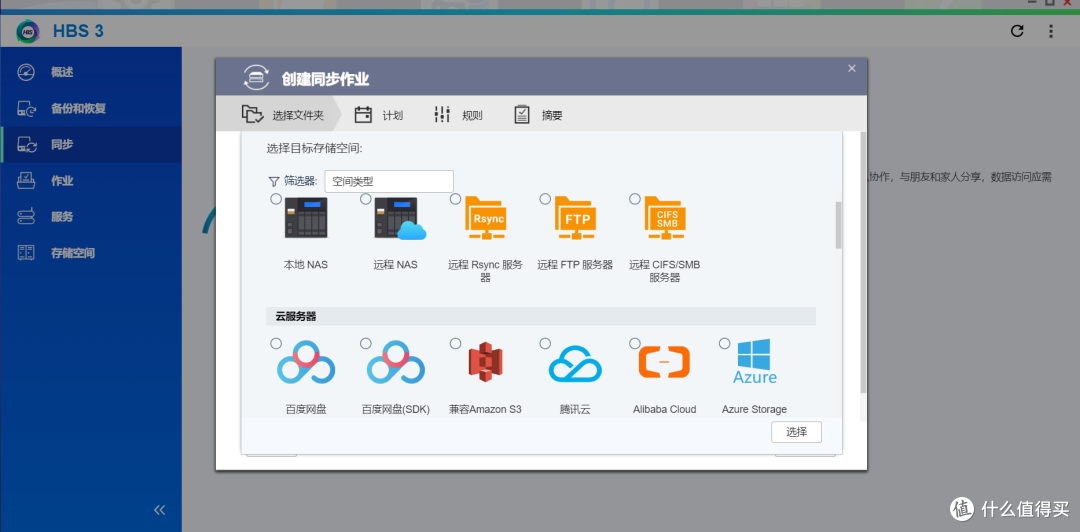Select the 远程 CIFS/SMB 服务器 radio button
Screen dimensions: 1080x532
[x=635, y=198]
